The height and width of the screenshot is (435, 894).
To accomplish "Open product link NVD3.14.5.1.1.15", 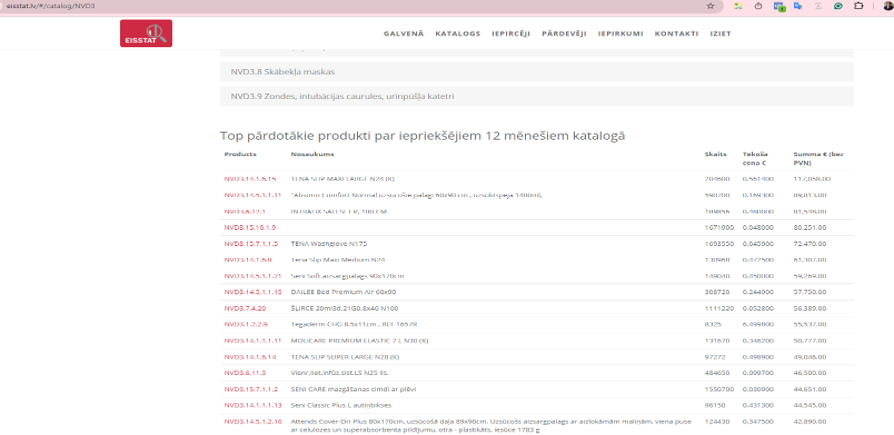I will (x=253, y=292).
